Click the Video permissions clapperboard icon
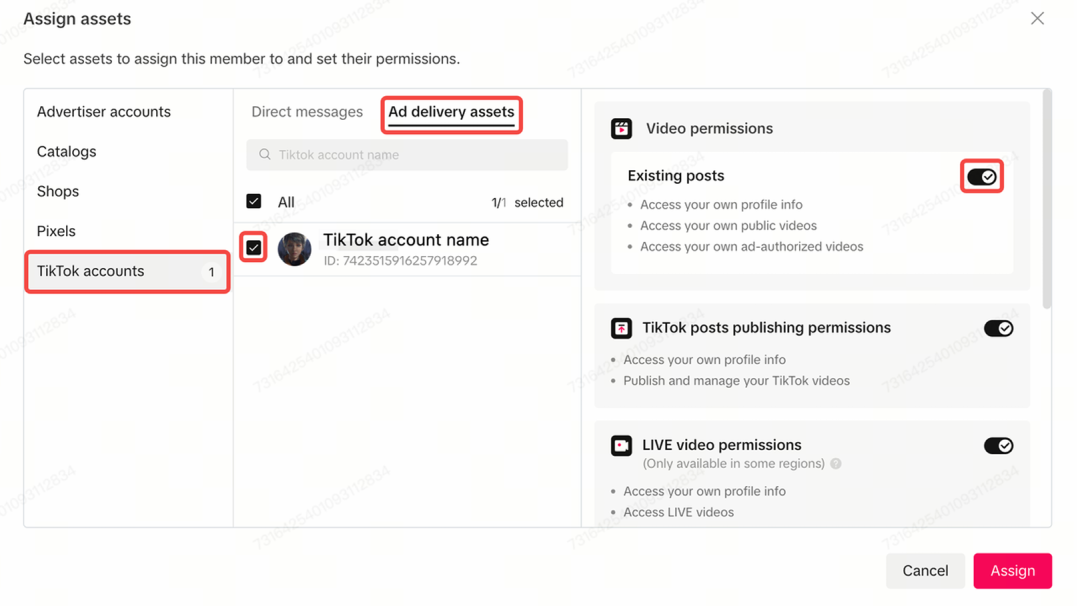Image resolution: width=1080 pixels, height=606 pixels. pyautogui.click(x=621, y=128)
